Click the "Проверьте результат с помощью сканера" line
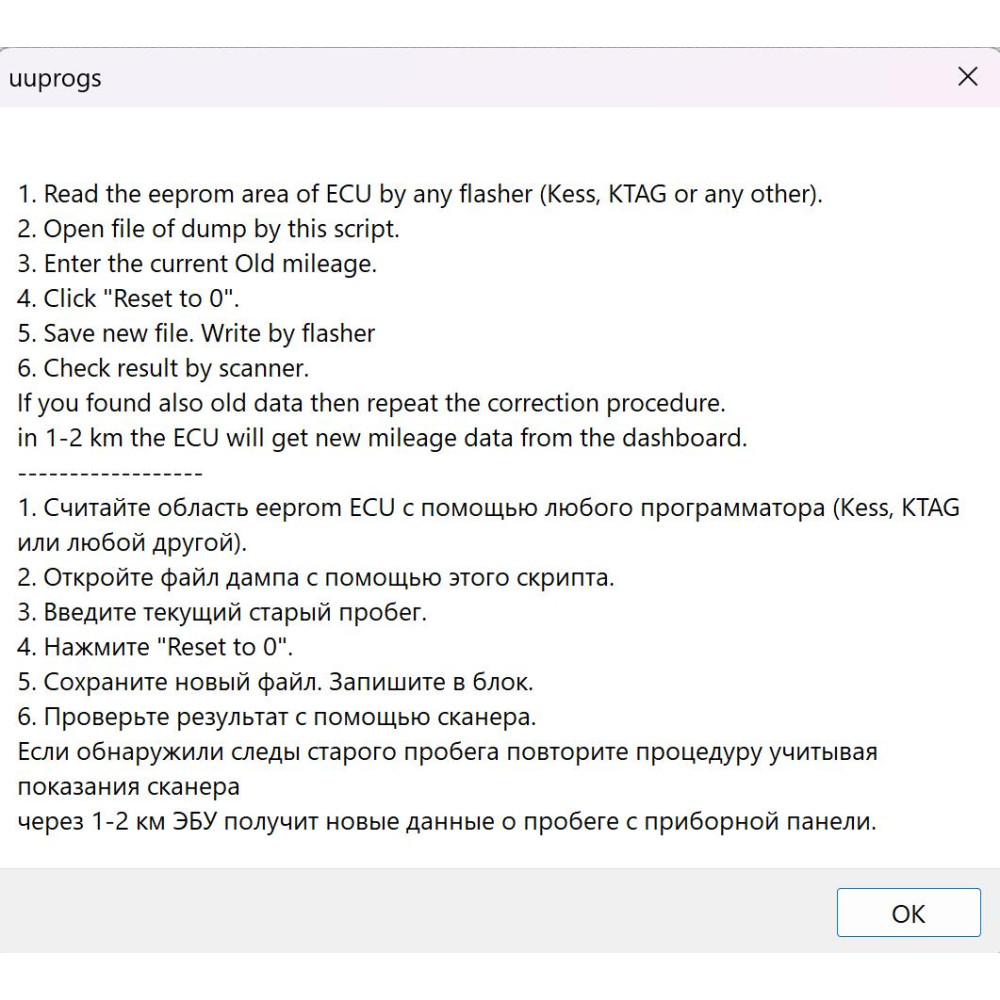 276,717
